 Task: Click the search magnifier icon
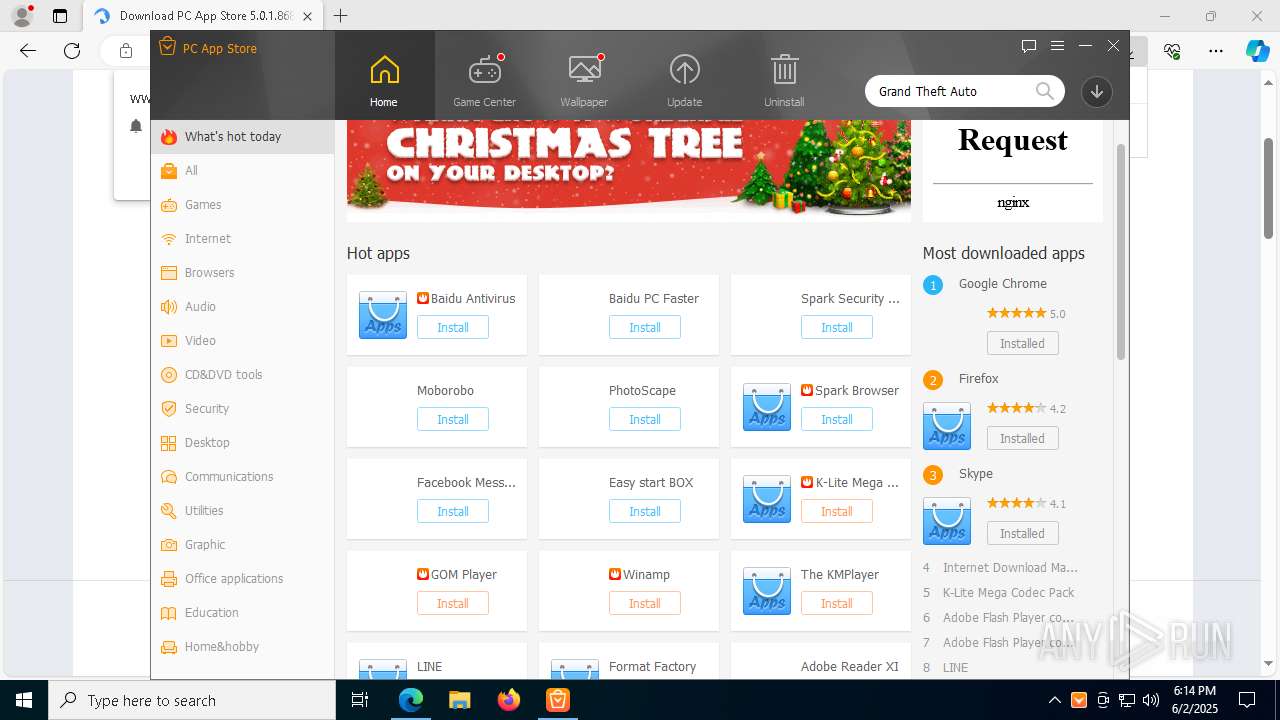(1044, 91)
